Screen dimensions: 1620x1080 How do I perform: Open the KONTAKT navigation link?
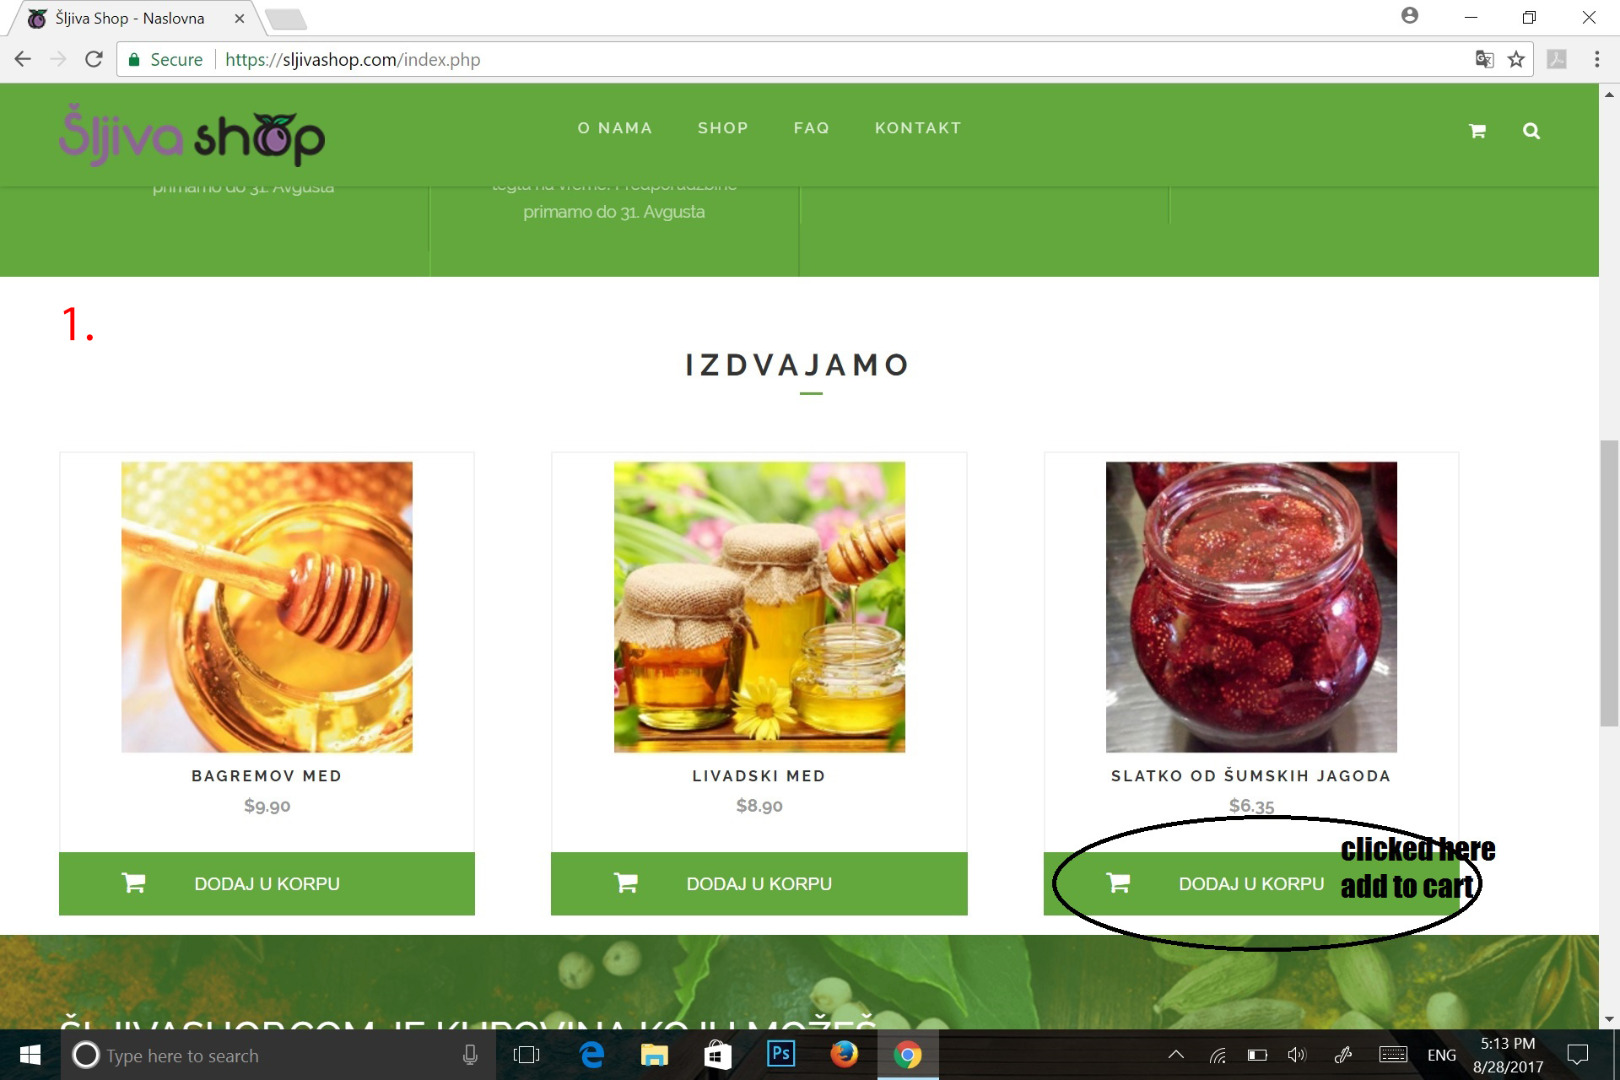pos(918,128)
